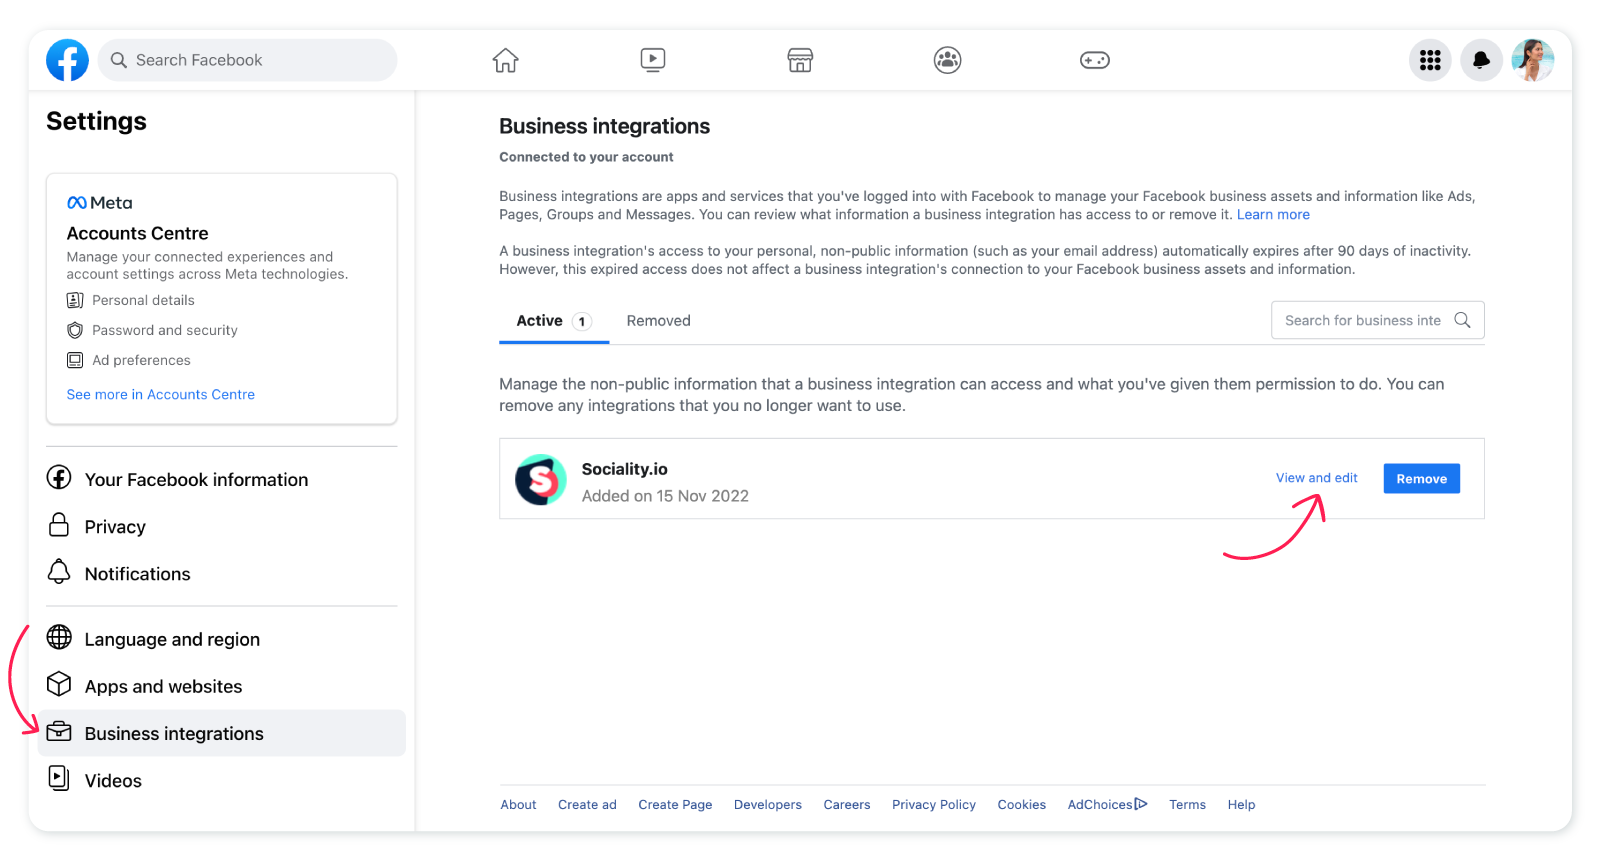Click the Search Facebook field
Viewport: 1600px width, 860px height.
[x=247, y=60]
